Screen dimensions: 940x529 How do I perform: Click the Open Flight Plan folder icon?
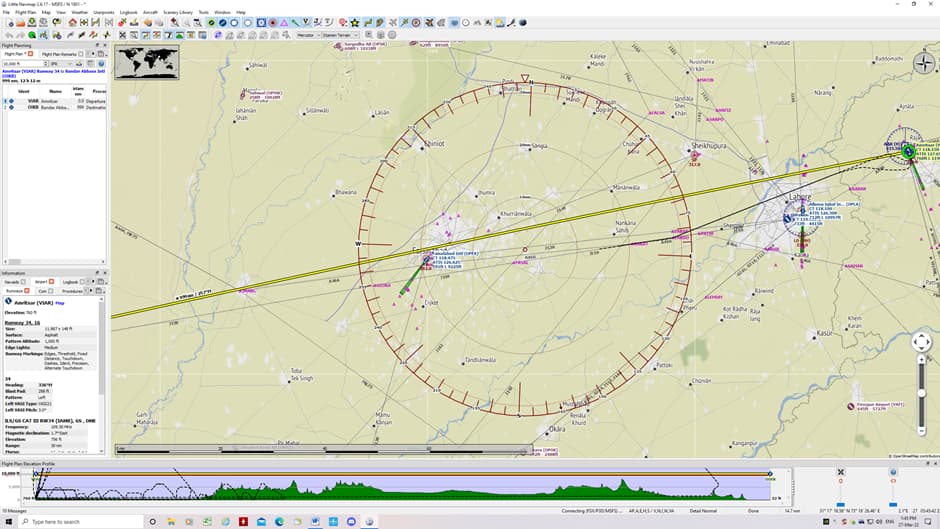(20, 23)
